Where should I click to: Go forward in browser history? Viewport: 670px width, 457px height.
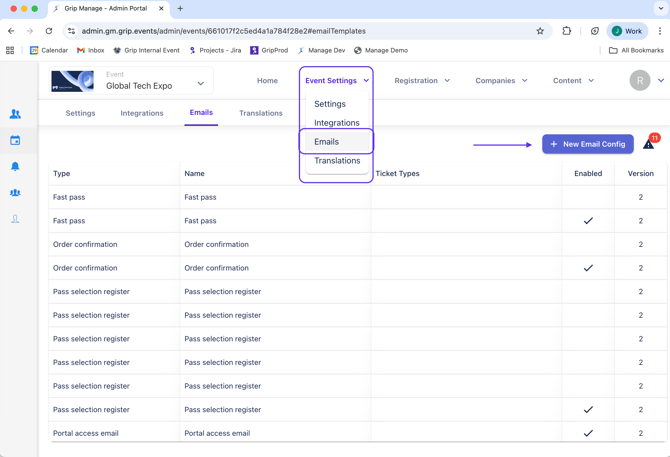30,31
